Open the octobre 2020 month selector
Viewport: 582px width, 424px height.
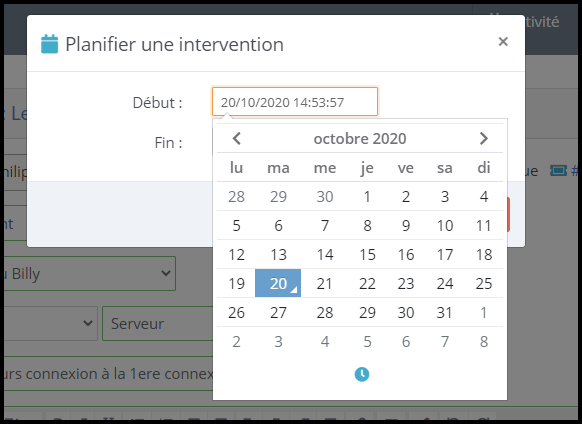pos(360,138)
